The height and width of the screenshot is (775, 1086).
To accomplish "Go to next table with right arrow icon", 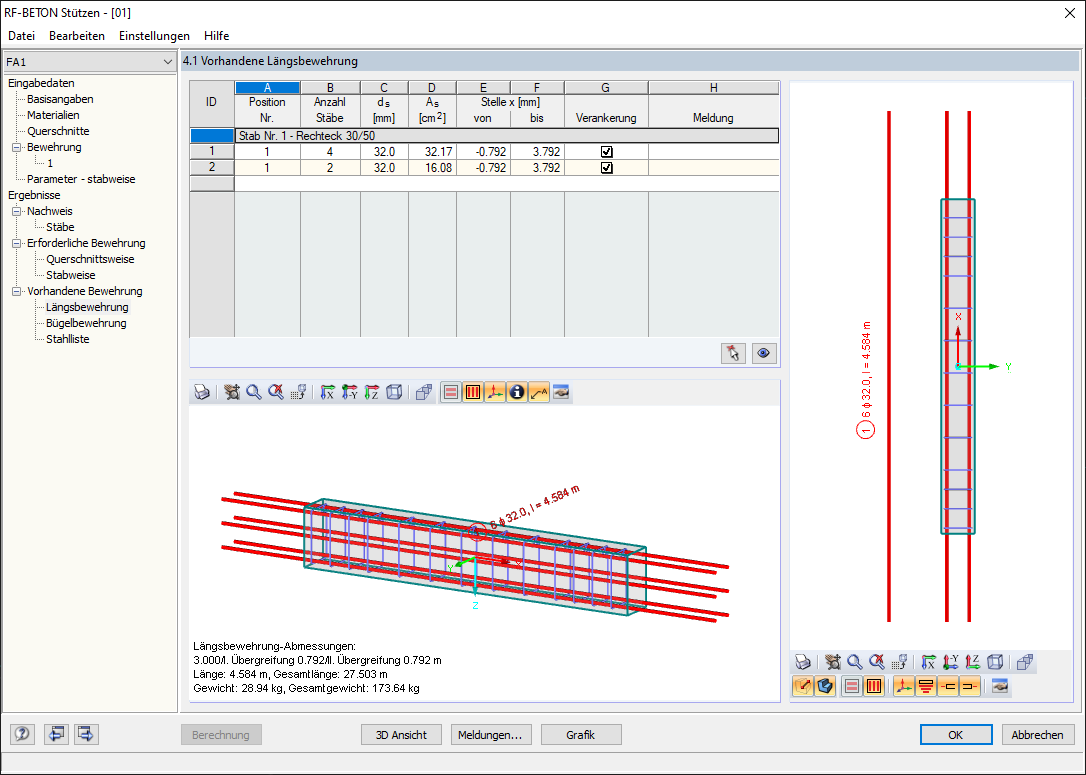I will [86, 733].
